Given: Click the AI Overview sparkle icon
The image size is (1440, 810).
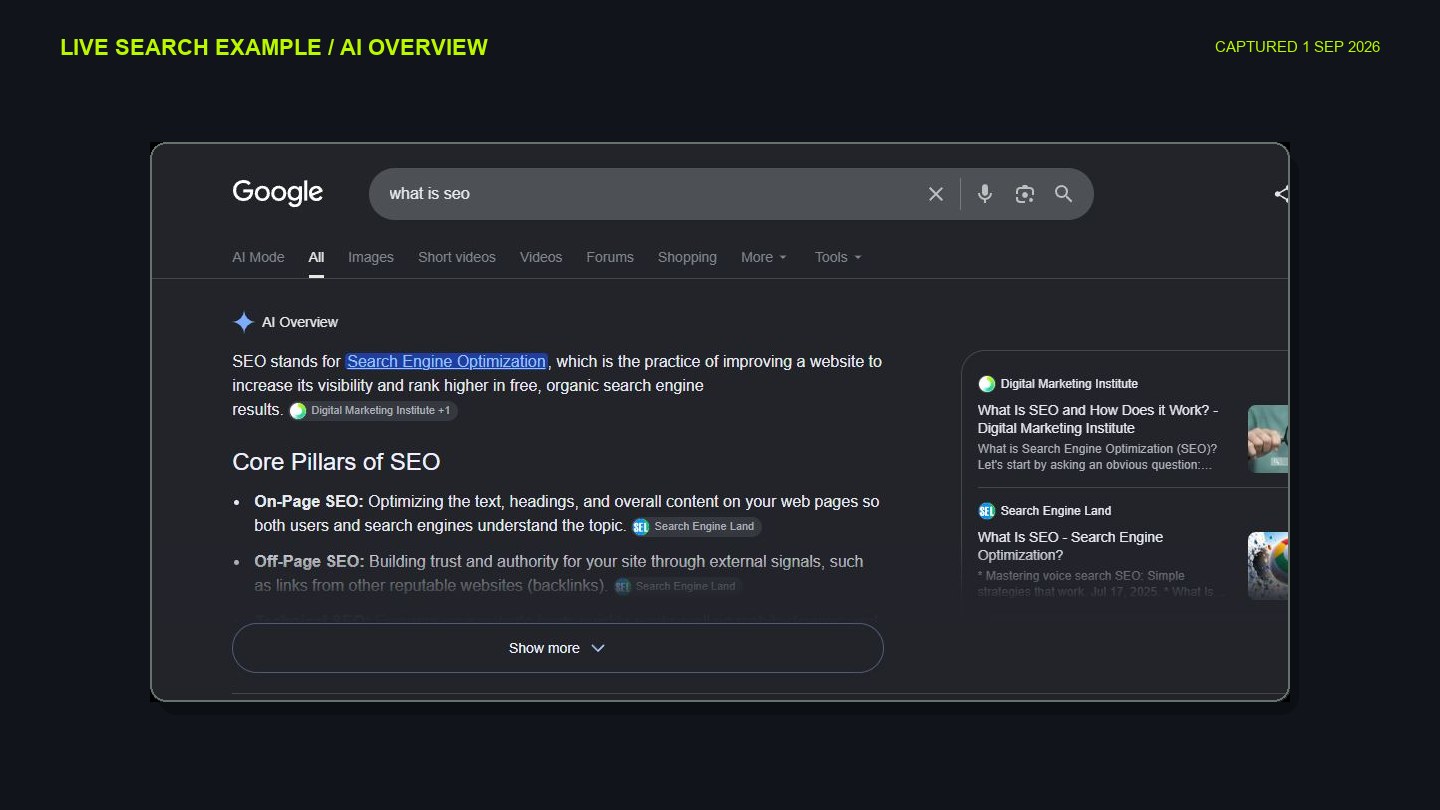Looking at the screenshot, I should [243, 322].
